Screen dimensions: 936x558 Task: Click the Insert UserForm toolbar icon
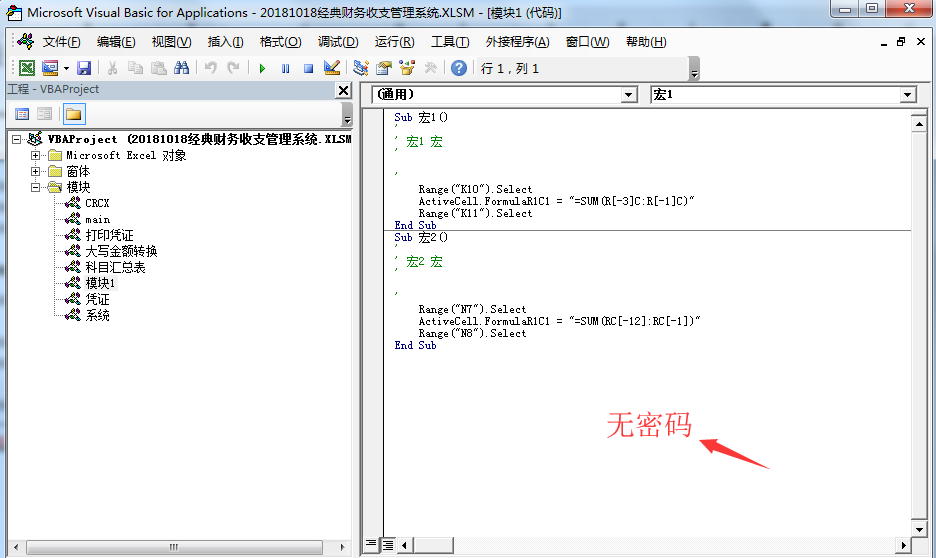(x=50, y=68)
